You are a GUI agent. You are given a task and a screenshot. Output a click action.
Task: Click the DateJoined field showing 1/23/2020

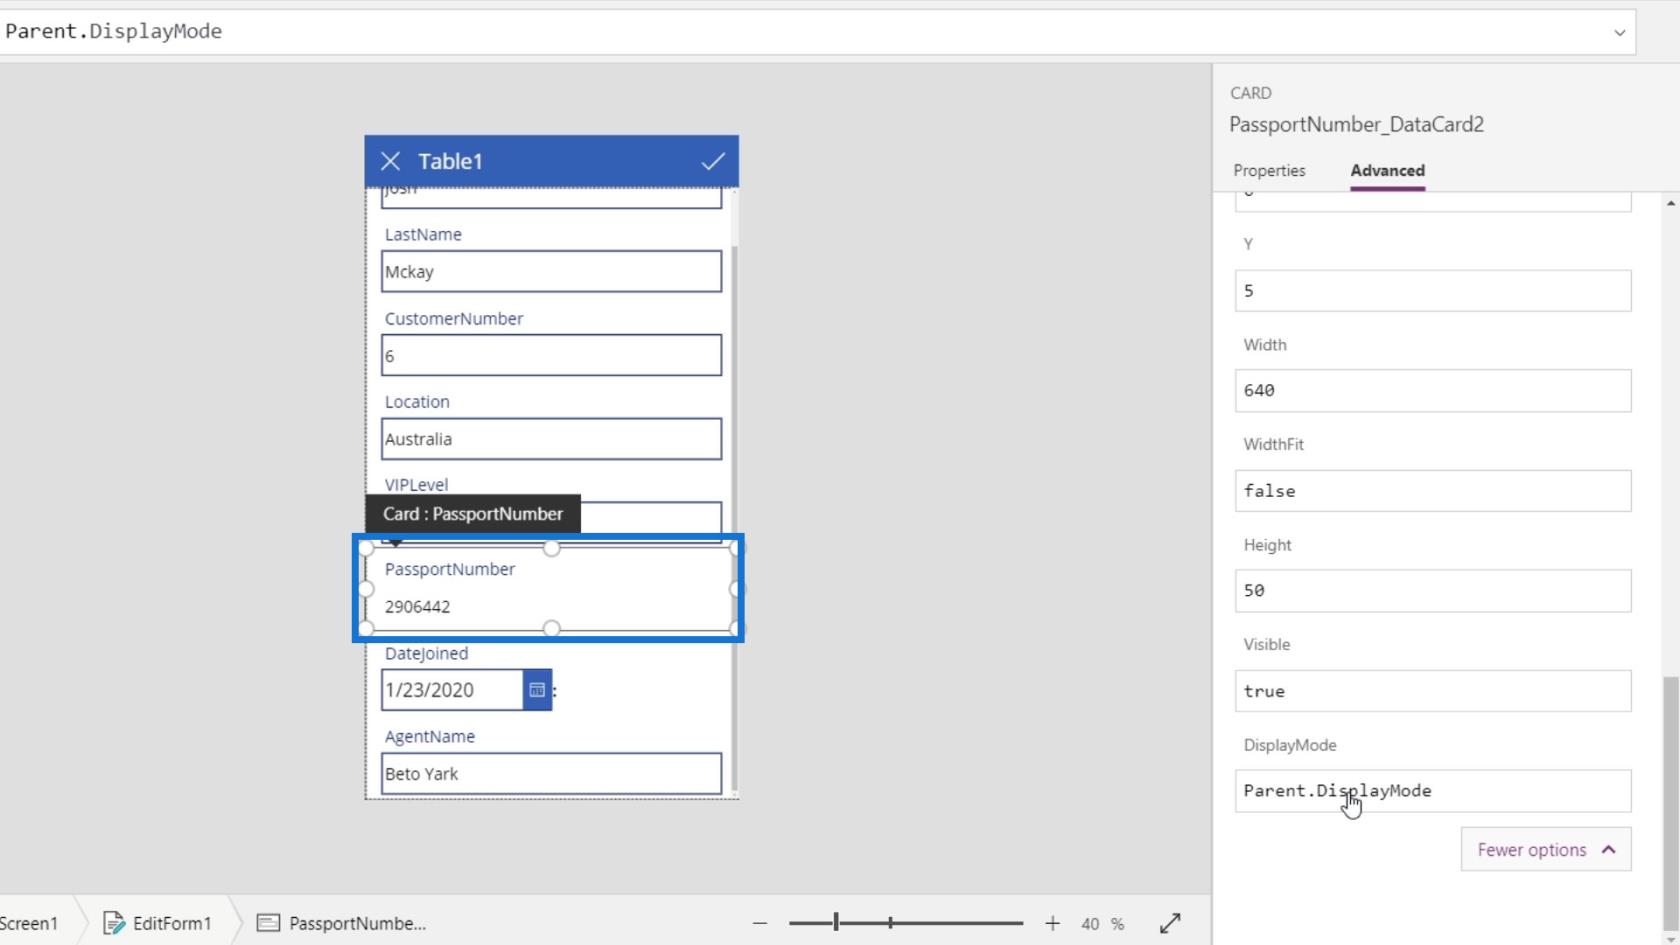point(452,690)
